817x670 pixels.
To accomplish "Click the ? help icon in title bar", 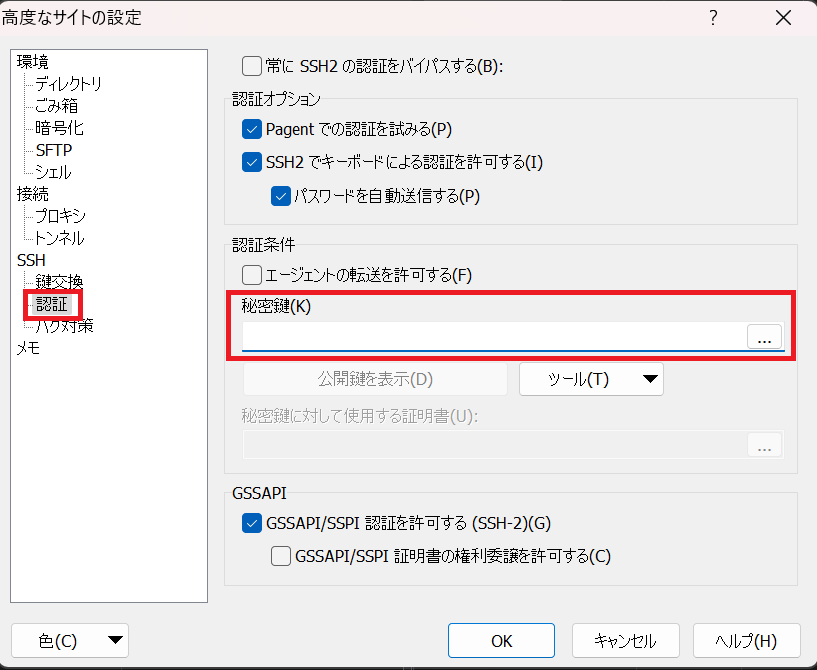I will 713,18.
